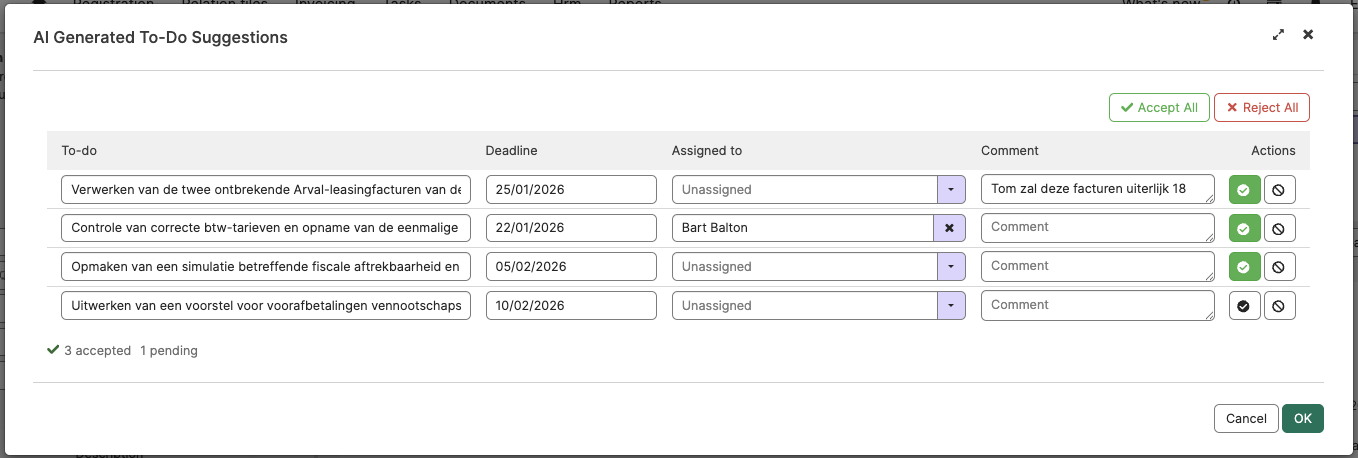This screenshot has height=458, width=1358.
Task: Open assignee dropdown for Uitwerken voorstel row
Action: coord(950,306)
